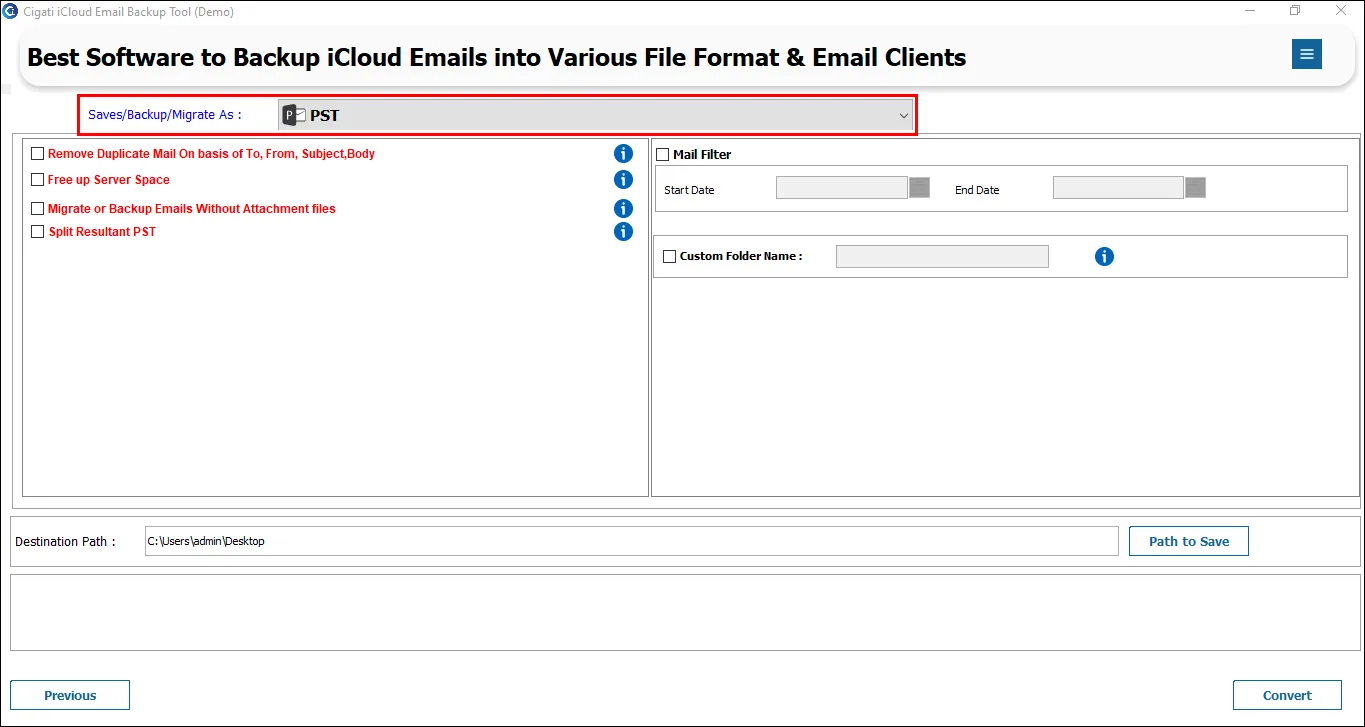The height and width of the screenshot is (727, 1365).
Task: Click the Custom Folder Name input field
Action: pos(942,257)
